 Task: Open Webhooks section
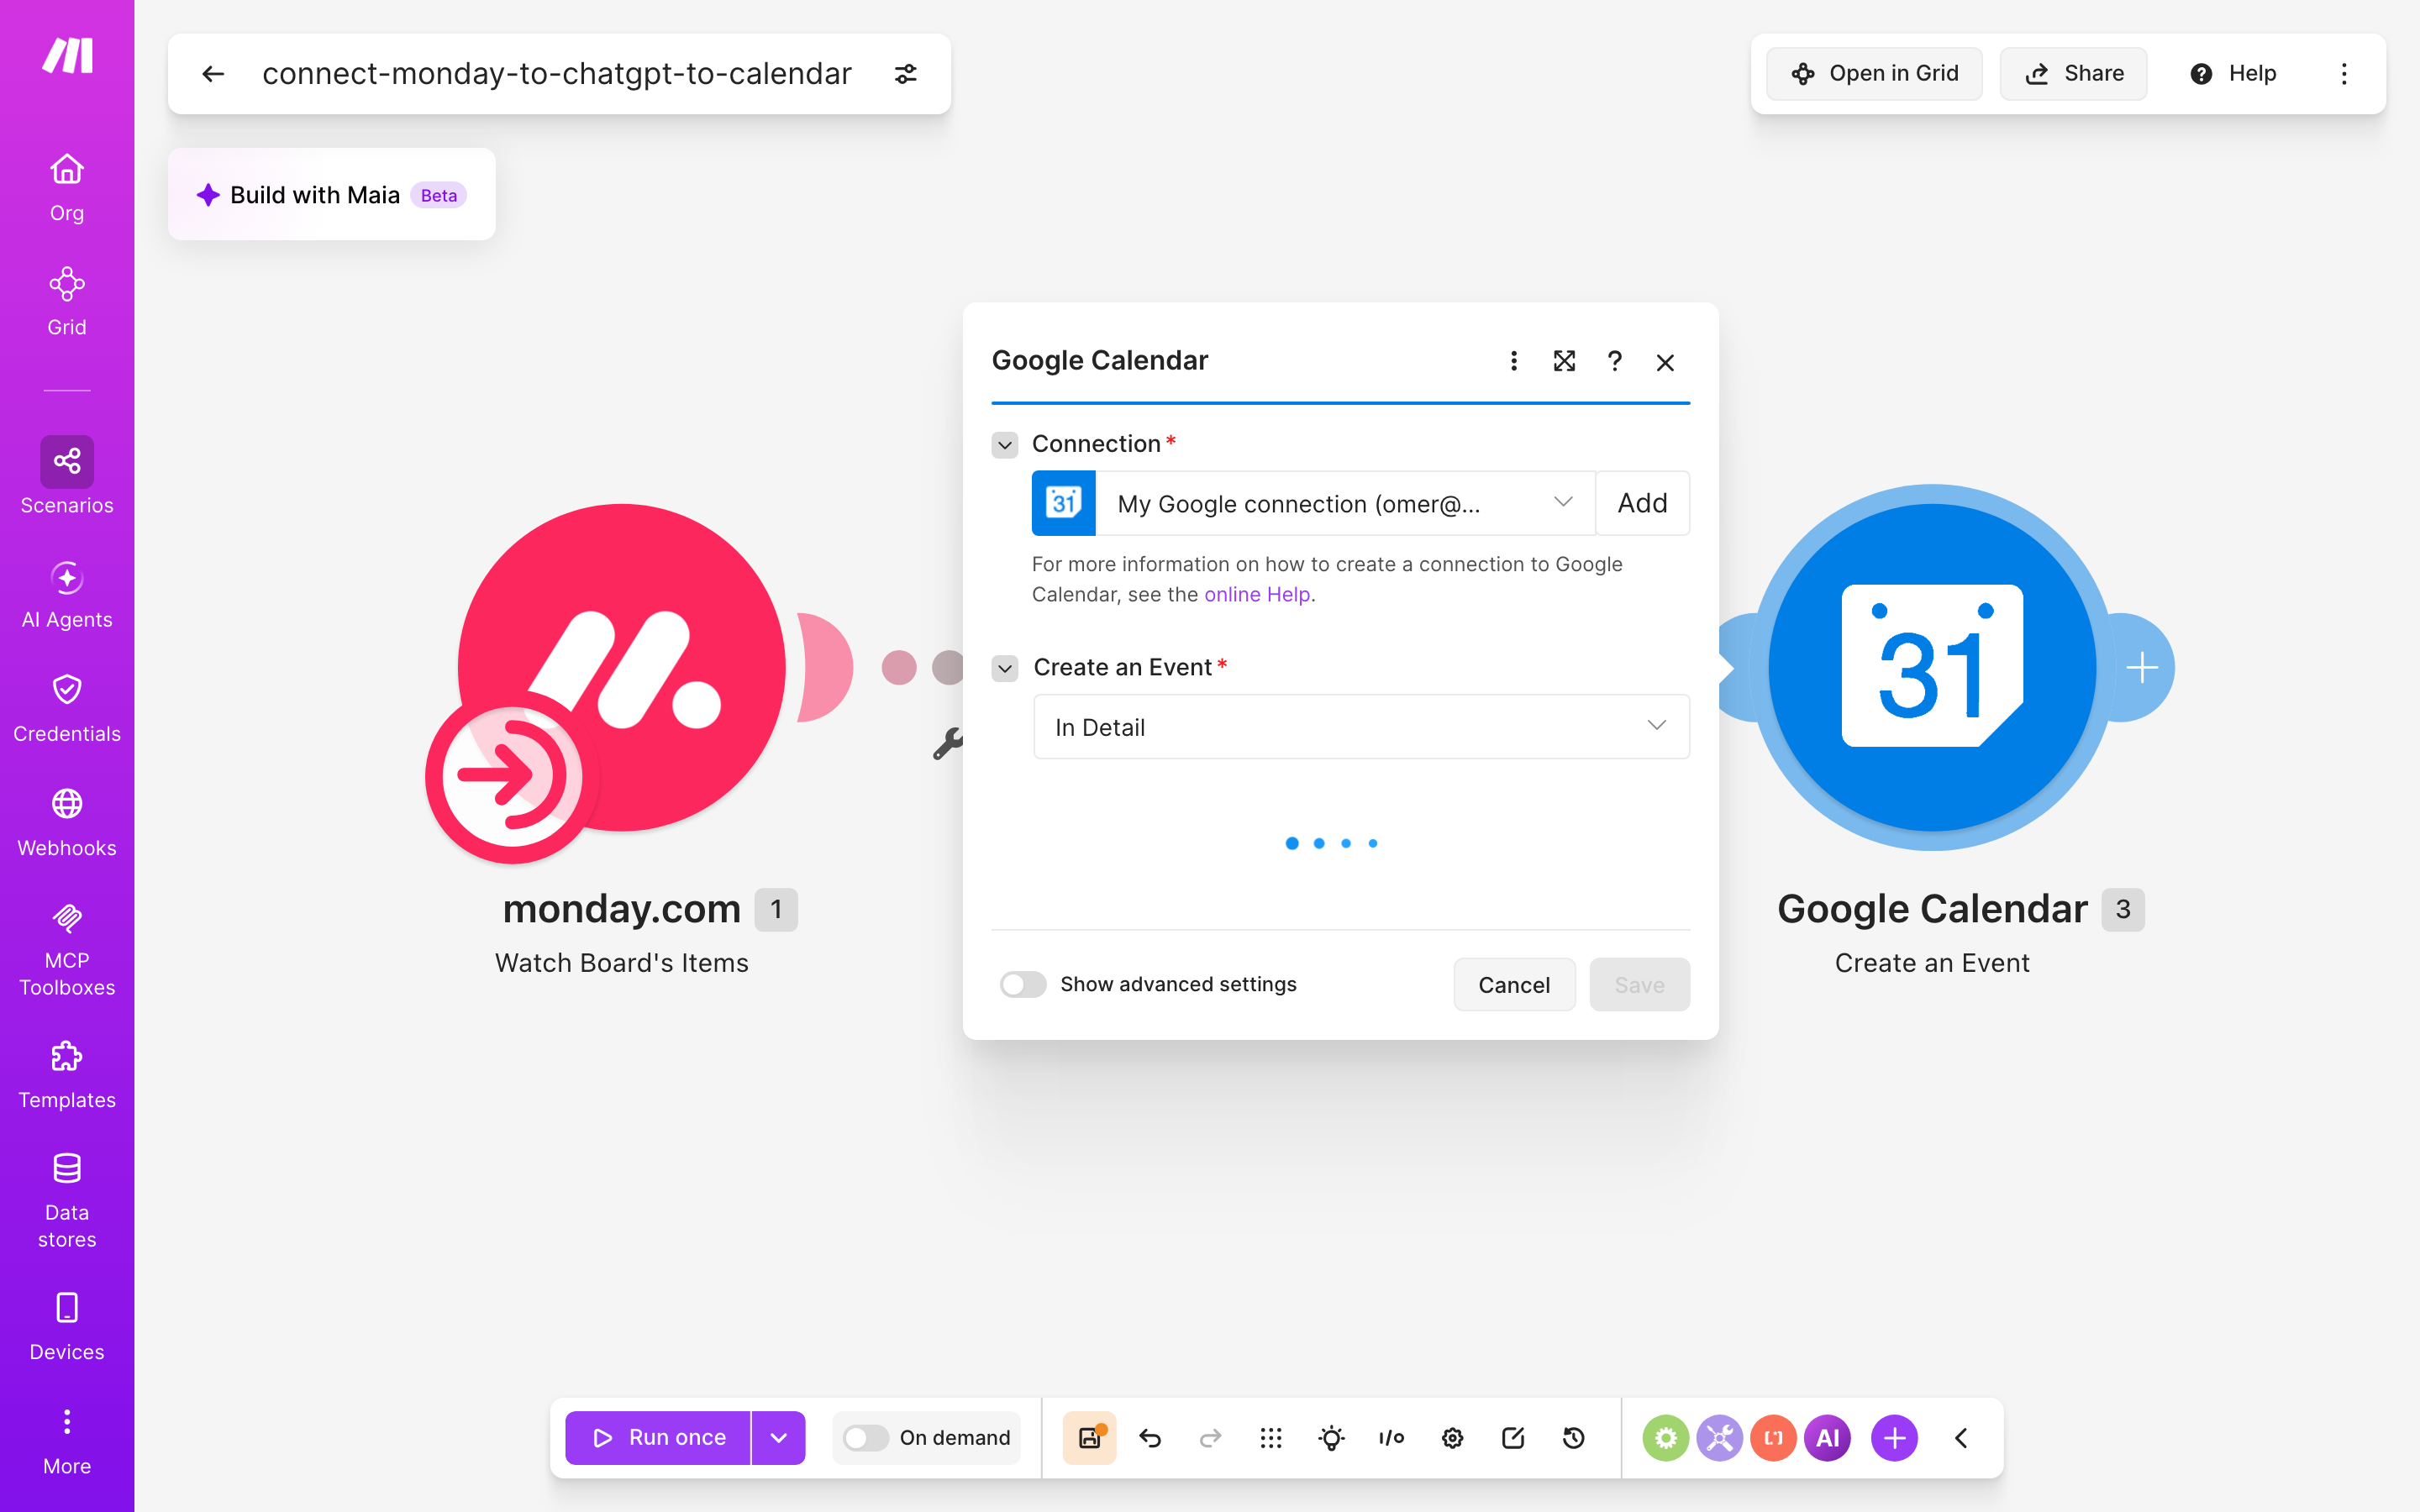[x=67, y=823]
